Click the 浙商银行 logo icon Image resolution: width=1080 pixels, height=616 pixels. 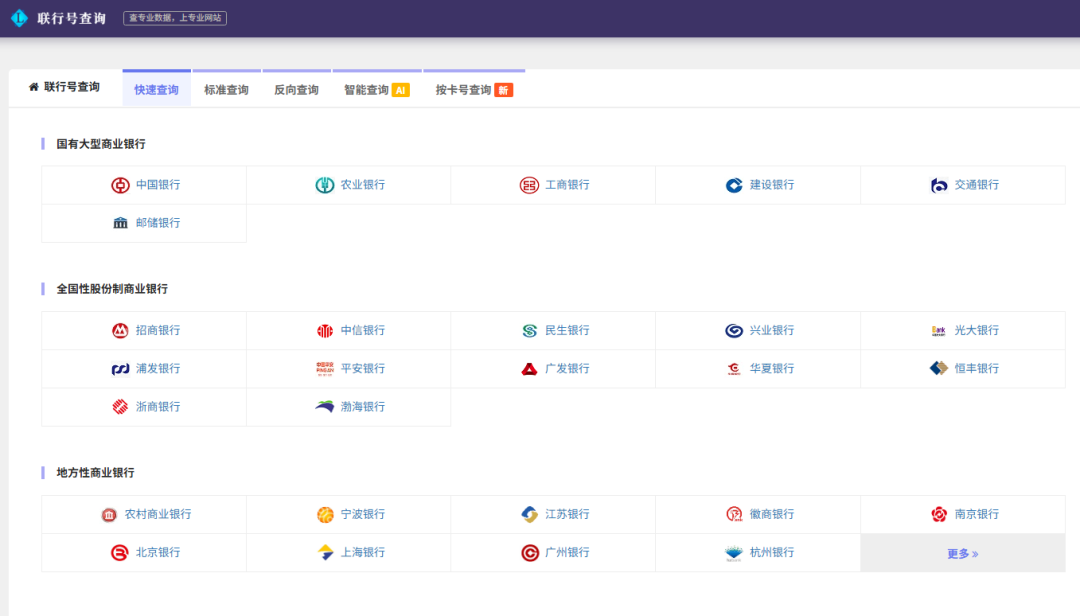tap(121, 407)
